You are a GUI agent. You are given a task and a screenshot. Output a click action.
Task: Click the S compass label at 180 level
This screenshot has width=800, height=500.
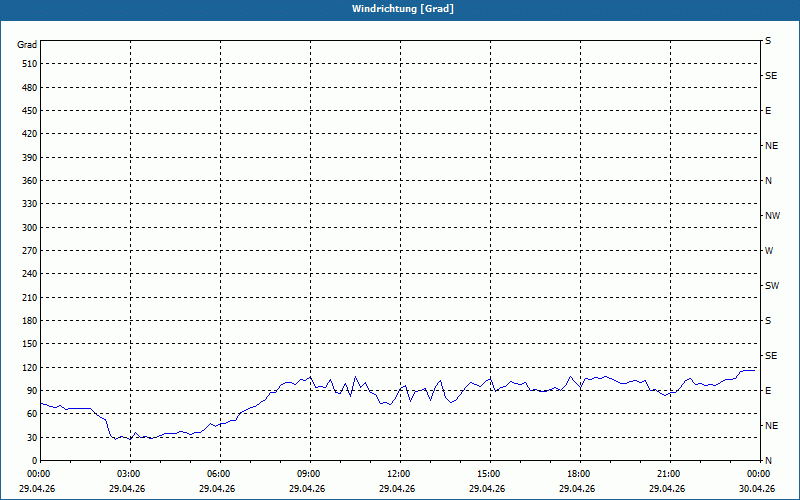click(x=768, y=321)
